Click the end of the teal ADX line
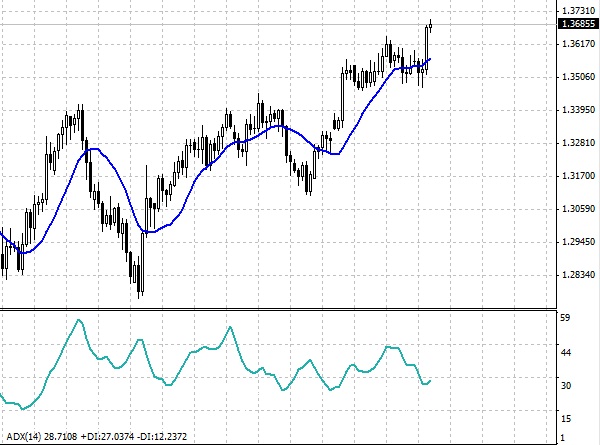Screen dimensions: 600x445 (430, 381)
